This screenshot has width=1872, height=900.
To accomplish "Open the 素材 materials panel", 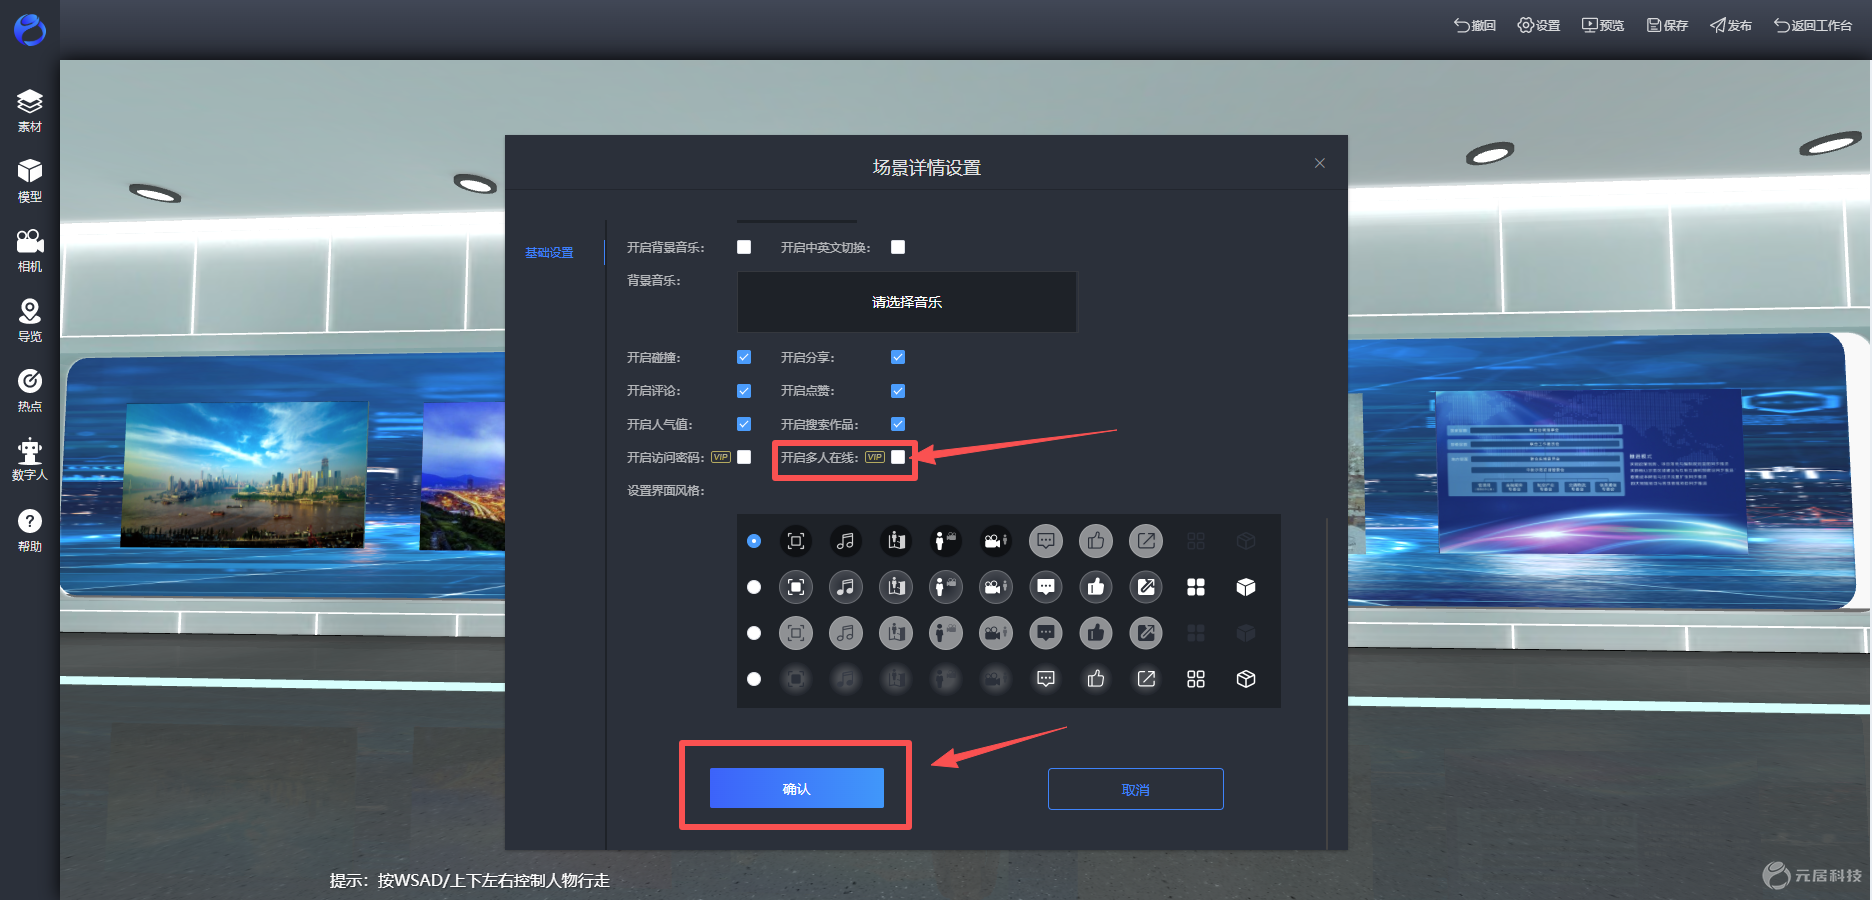I will (30, 110).
